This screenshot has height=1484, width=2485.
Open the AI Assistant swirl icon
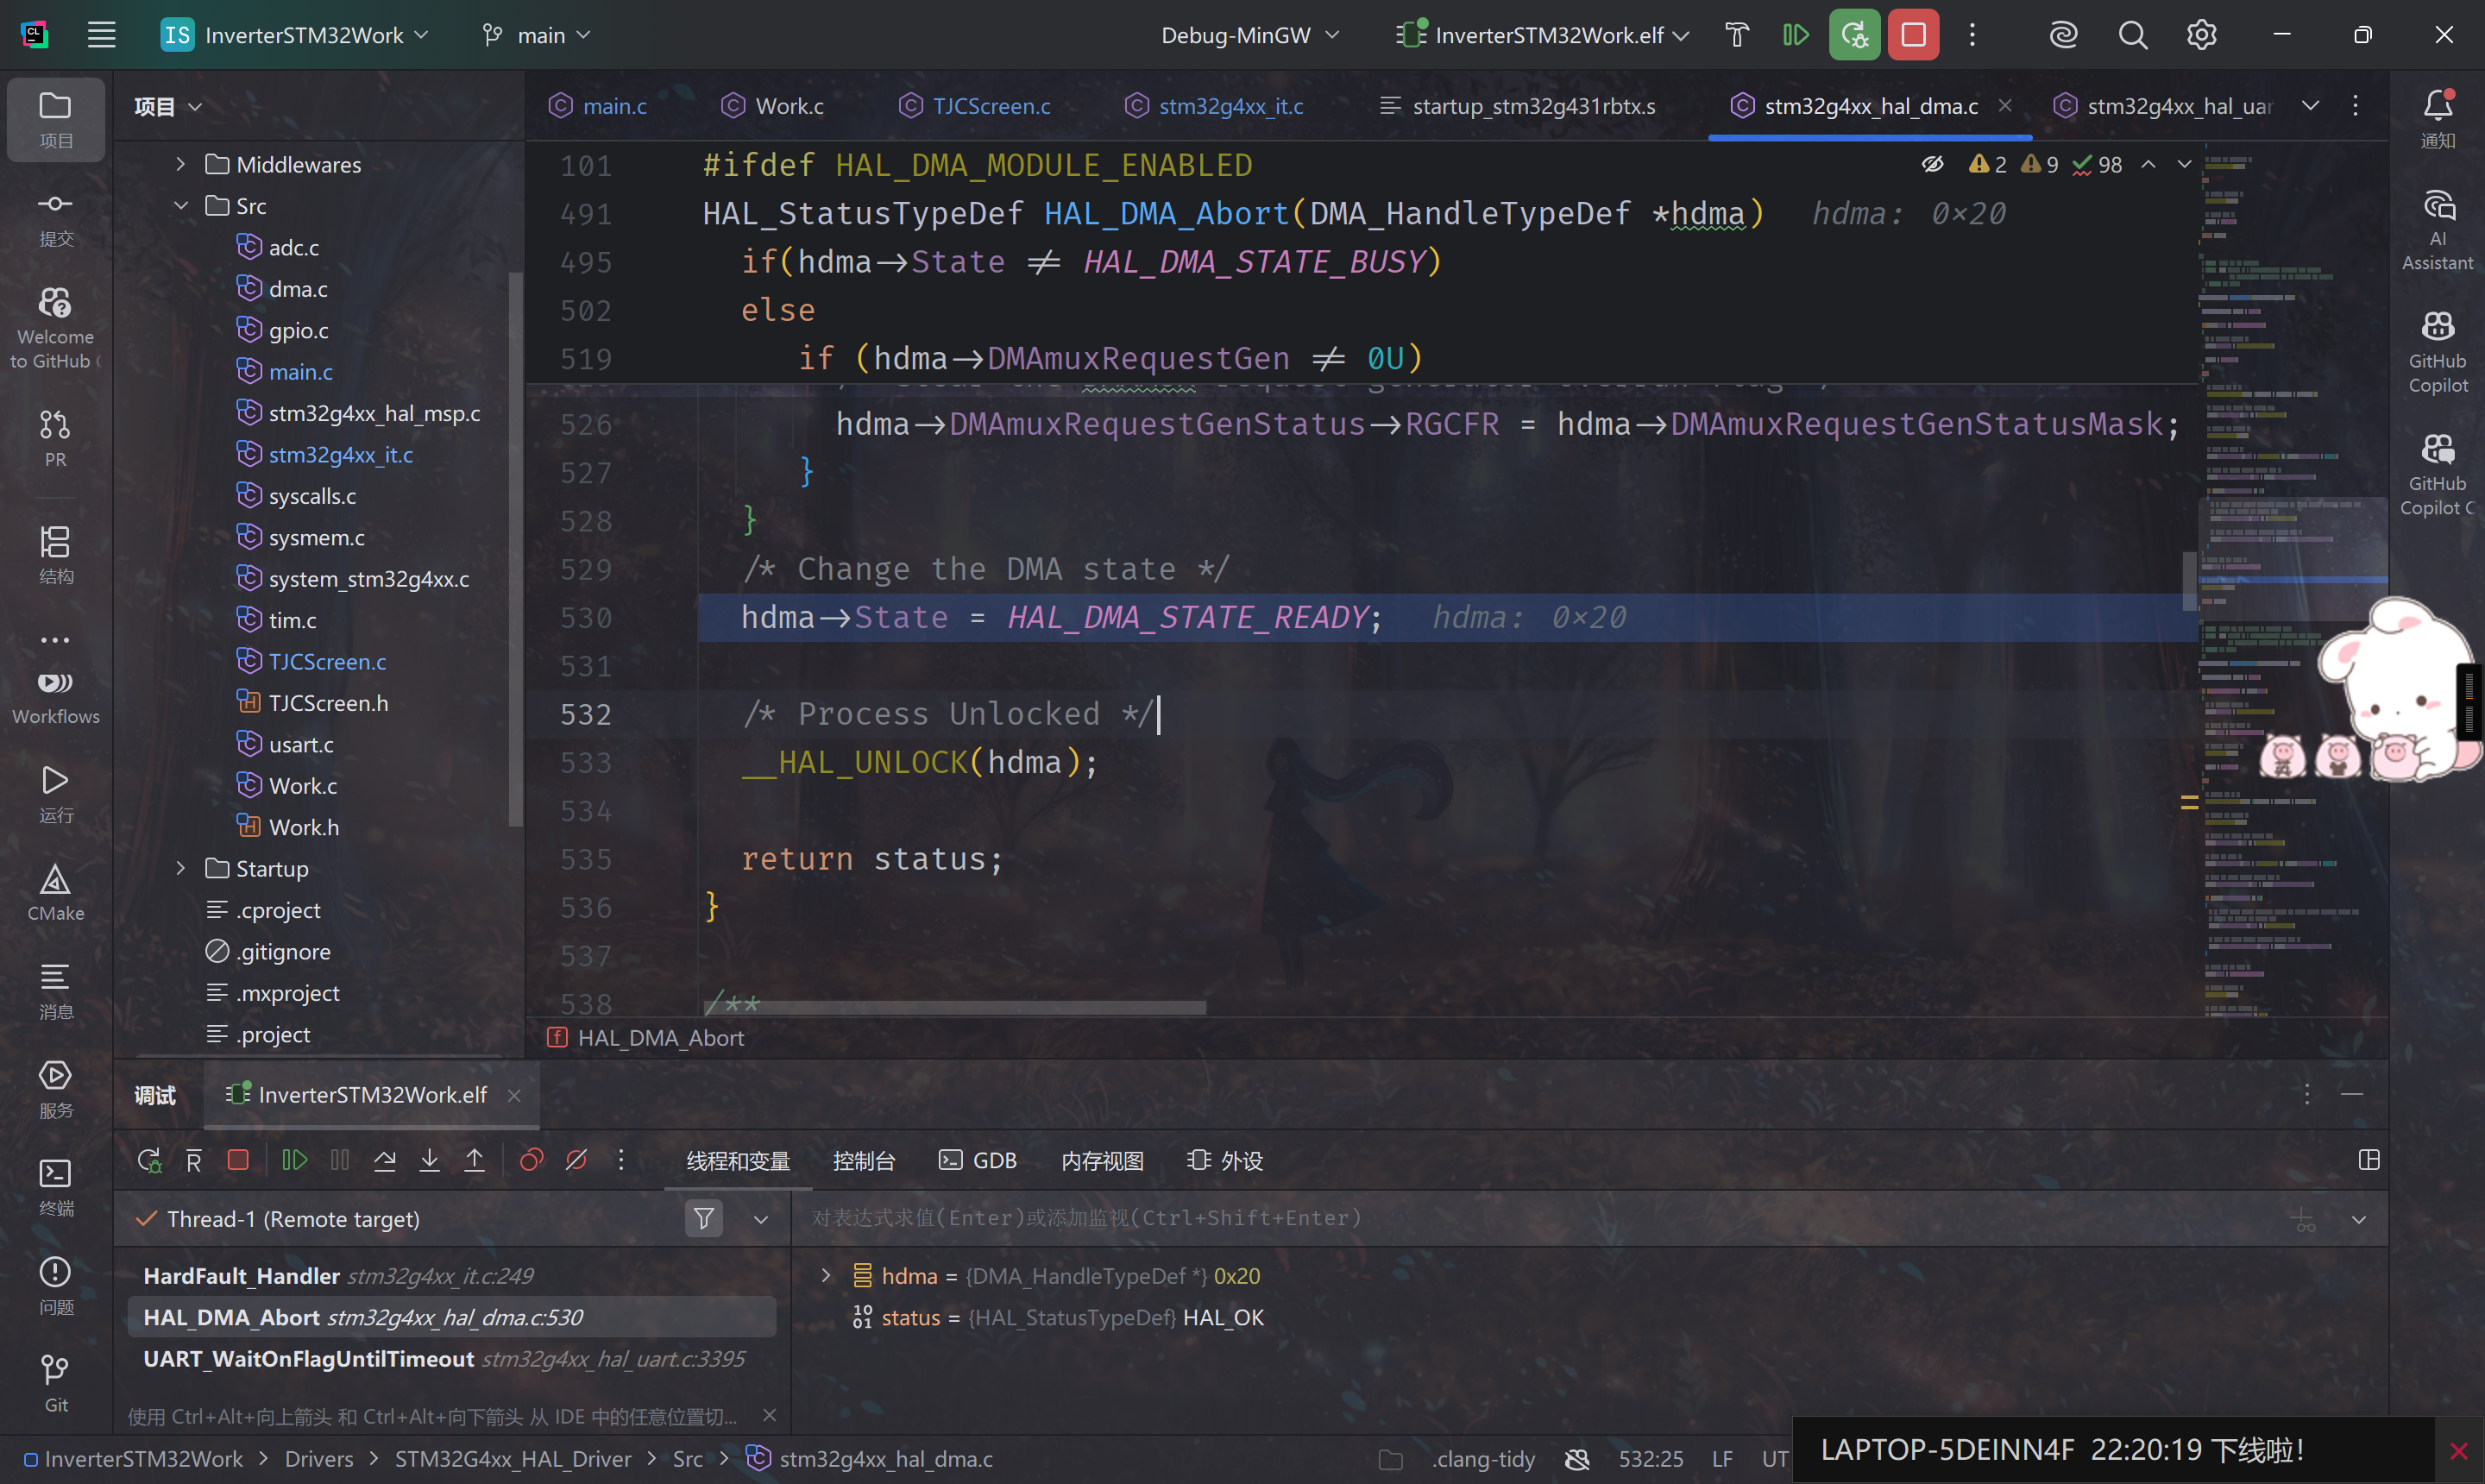(2063, 34)
